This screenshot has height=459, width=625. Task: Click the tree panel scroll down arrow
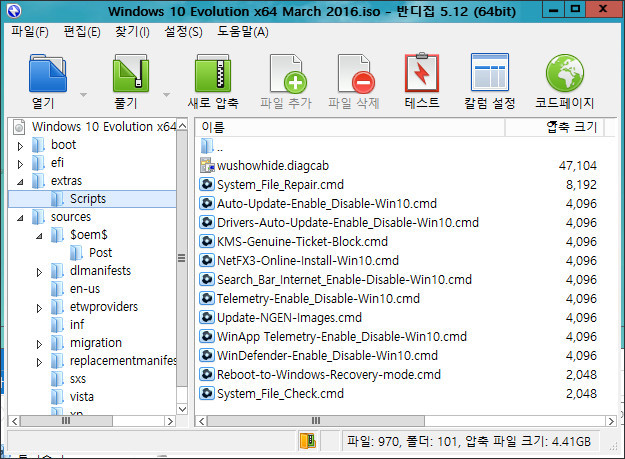click(182, 409)
